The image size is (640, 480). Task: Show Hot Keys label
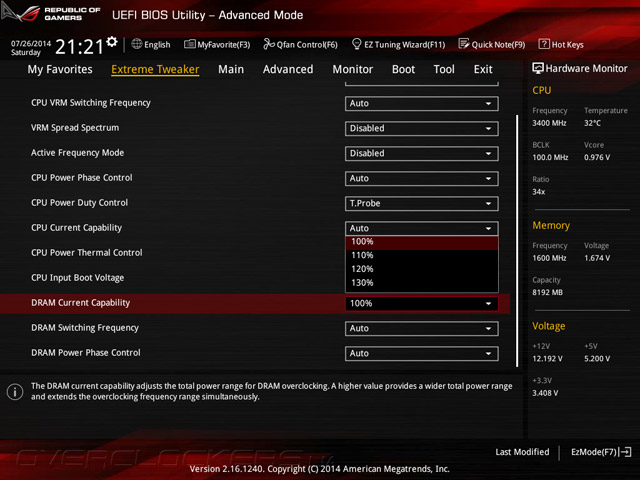pyautogui.click(x=567, y=45)
